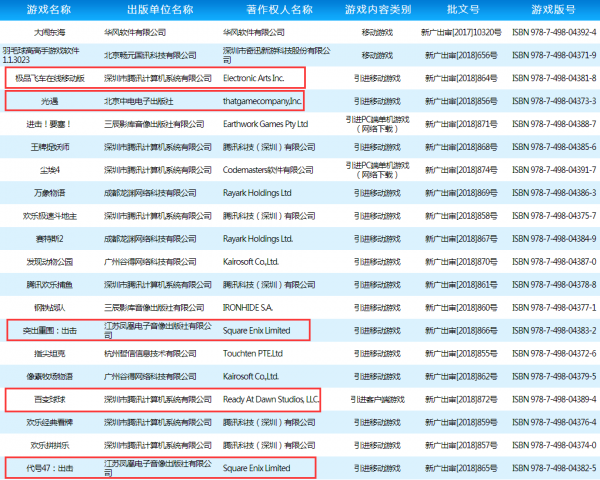Select ISBN 978-7-498-04382-5 in last row
600x480 pixels.
coord(554,468)
